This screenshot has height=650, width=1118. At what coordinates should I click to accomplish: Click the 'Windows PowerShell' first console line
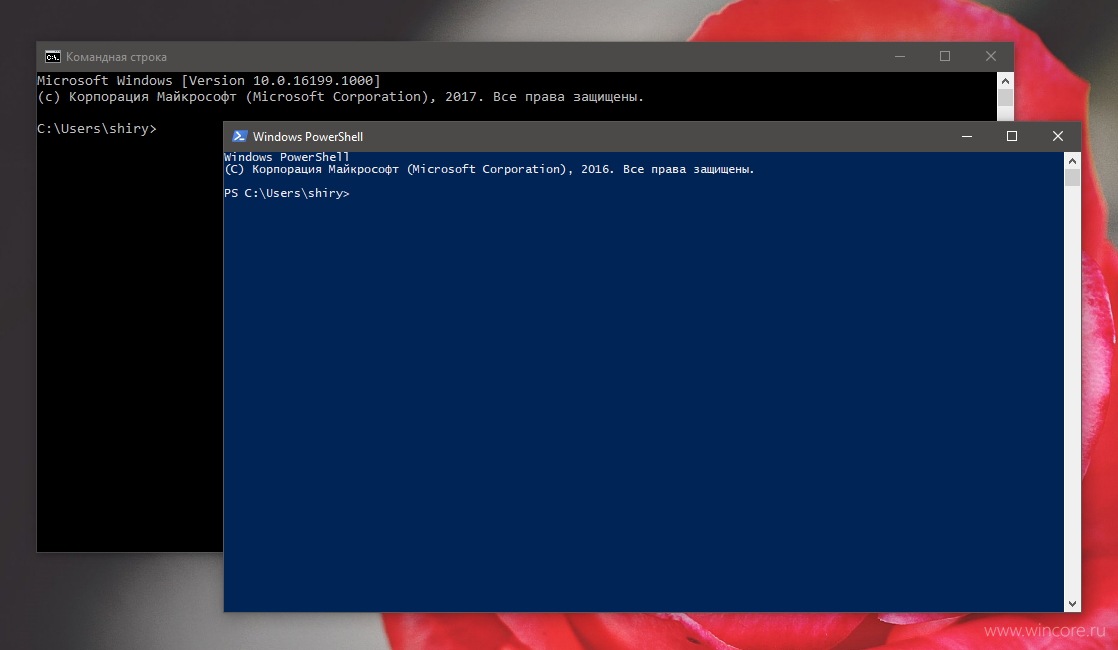coord(287,157)
